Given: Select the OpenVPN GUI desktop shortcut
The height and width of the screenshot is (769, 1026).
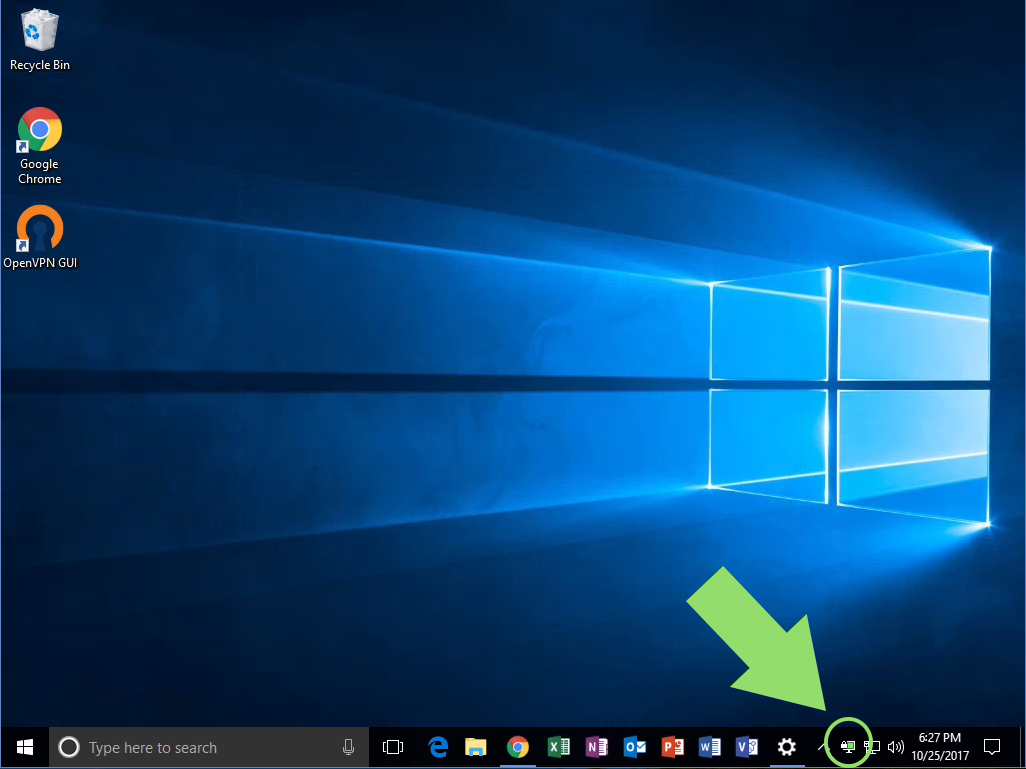Looking at the screenshot, I should [x=40, y=238].
